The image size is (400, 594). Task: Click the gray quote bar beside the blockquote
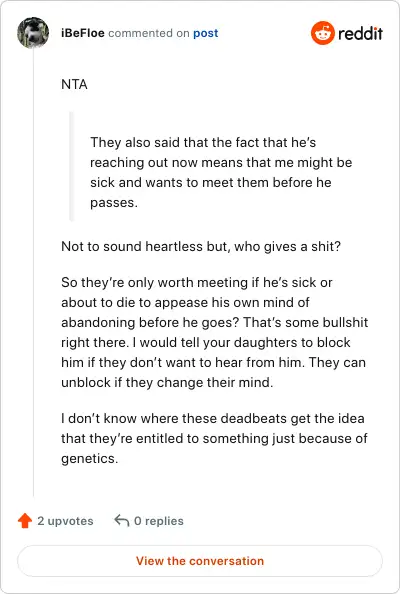71,166
